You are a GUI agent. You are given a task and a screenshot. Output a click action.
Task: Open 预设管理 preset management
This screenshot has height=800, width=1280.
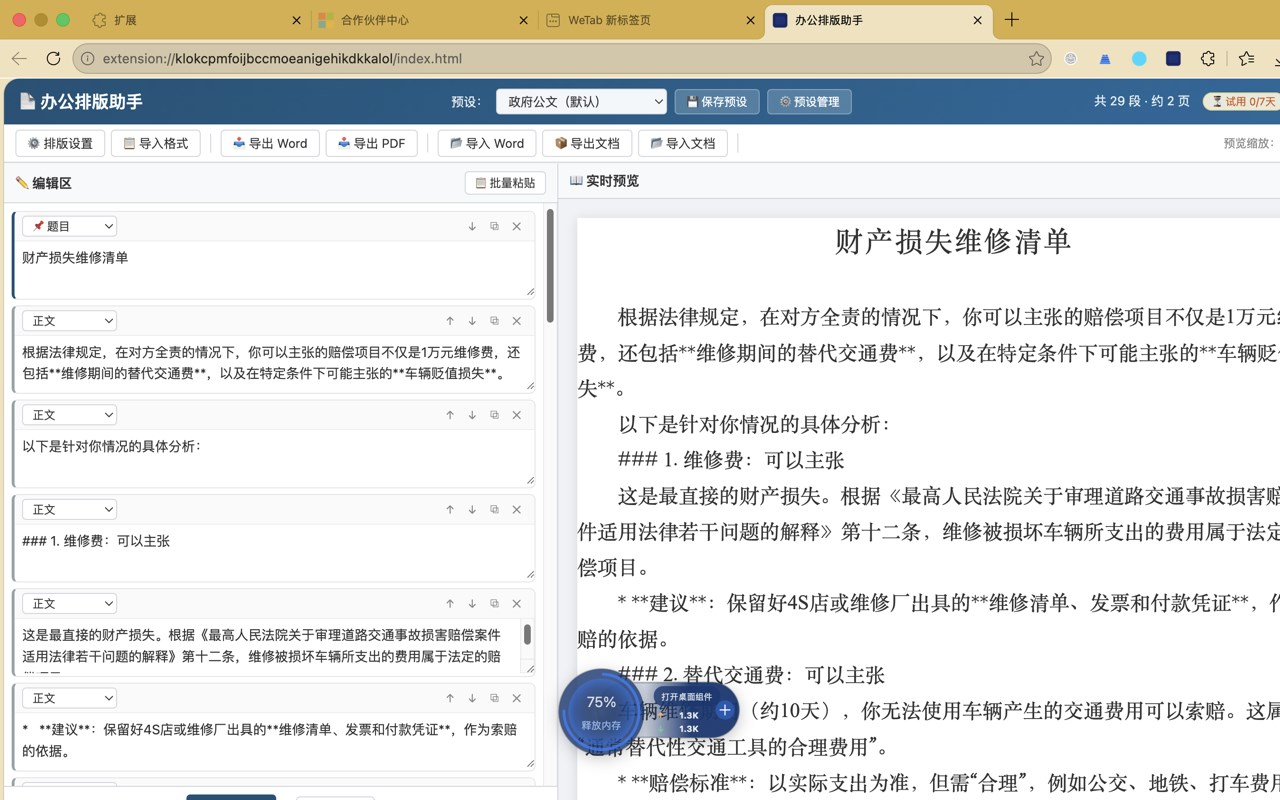point(809,101)
